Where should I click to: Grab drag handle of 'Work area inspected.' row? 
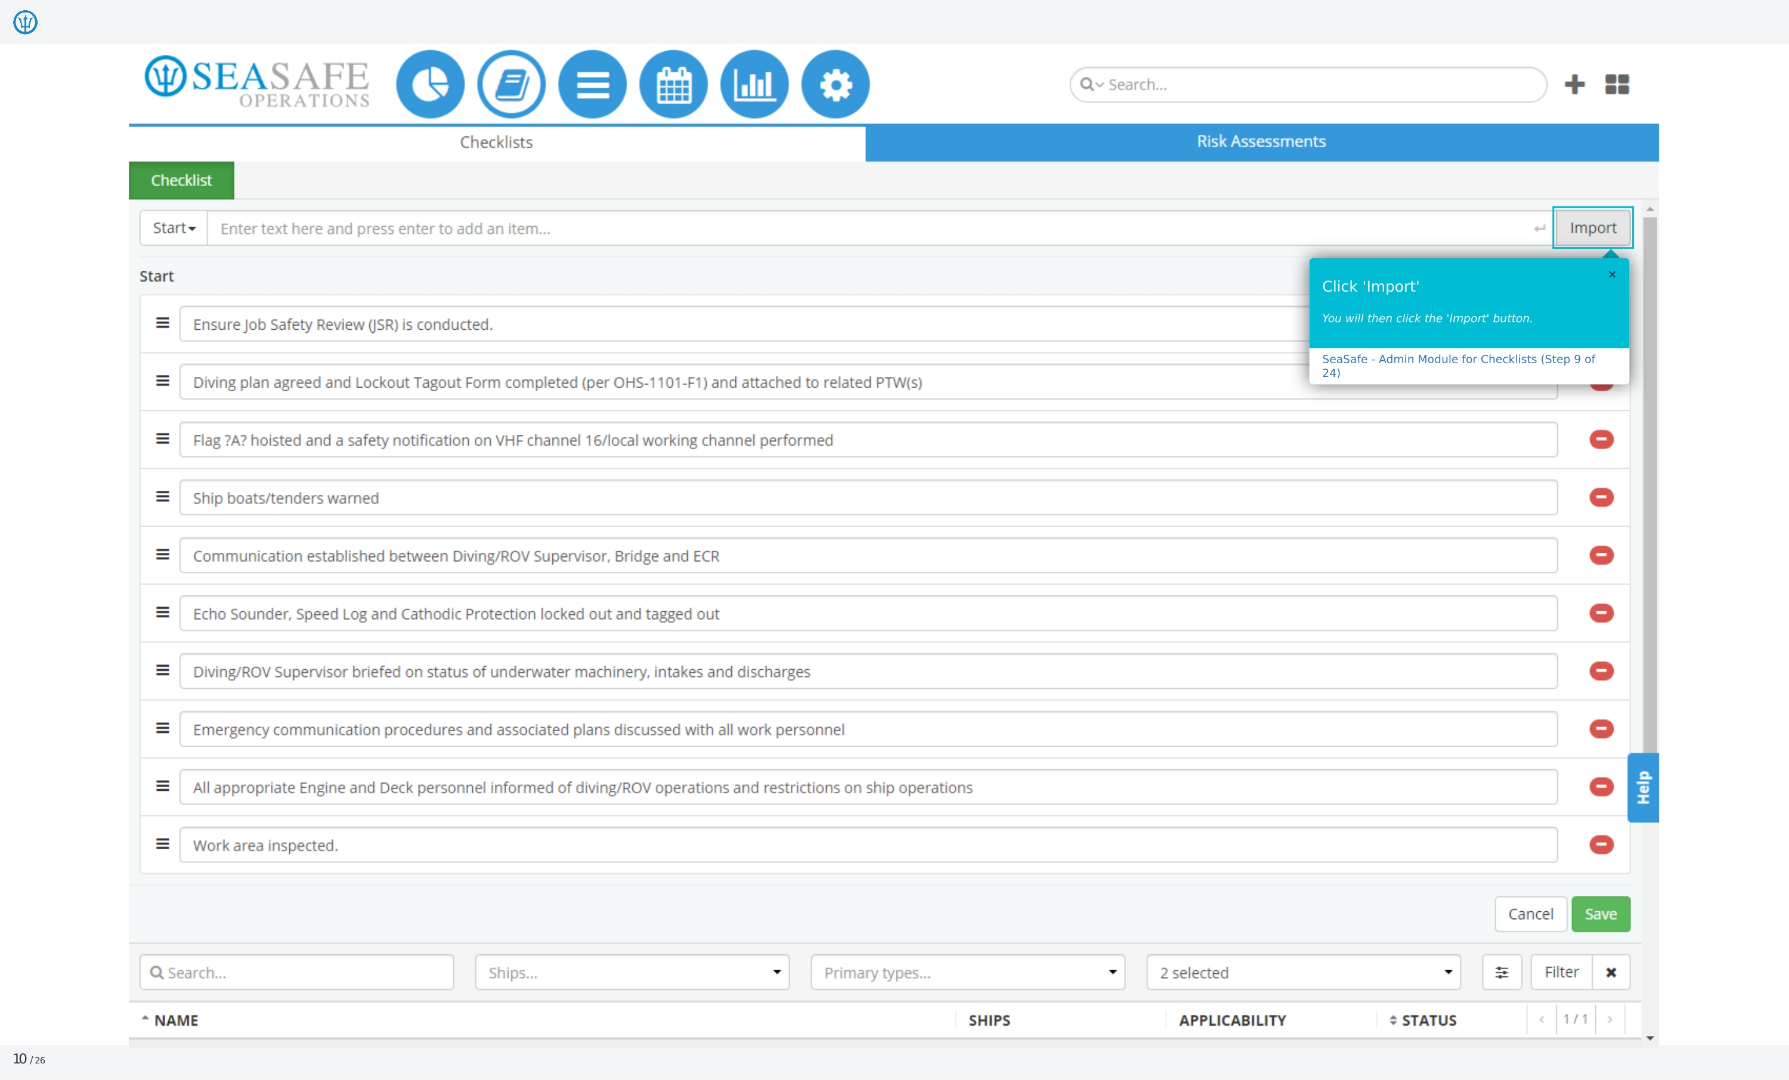(162, 845)
